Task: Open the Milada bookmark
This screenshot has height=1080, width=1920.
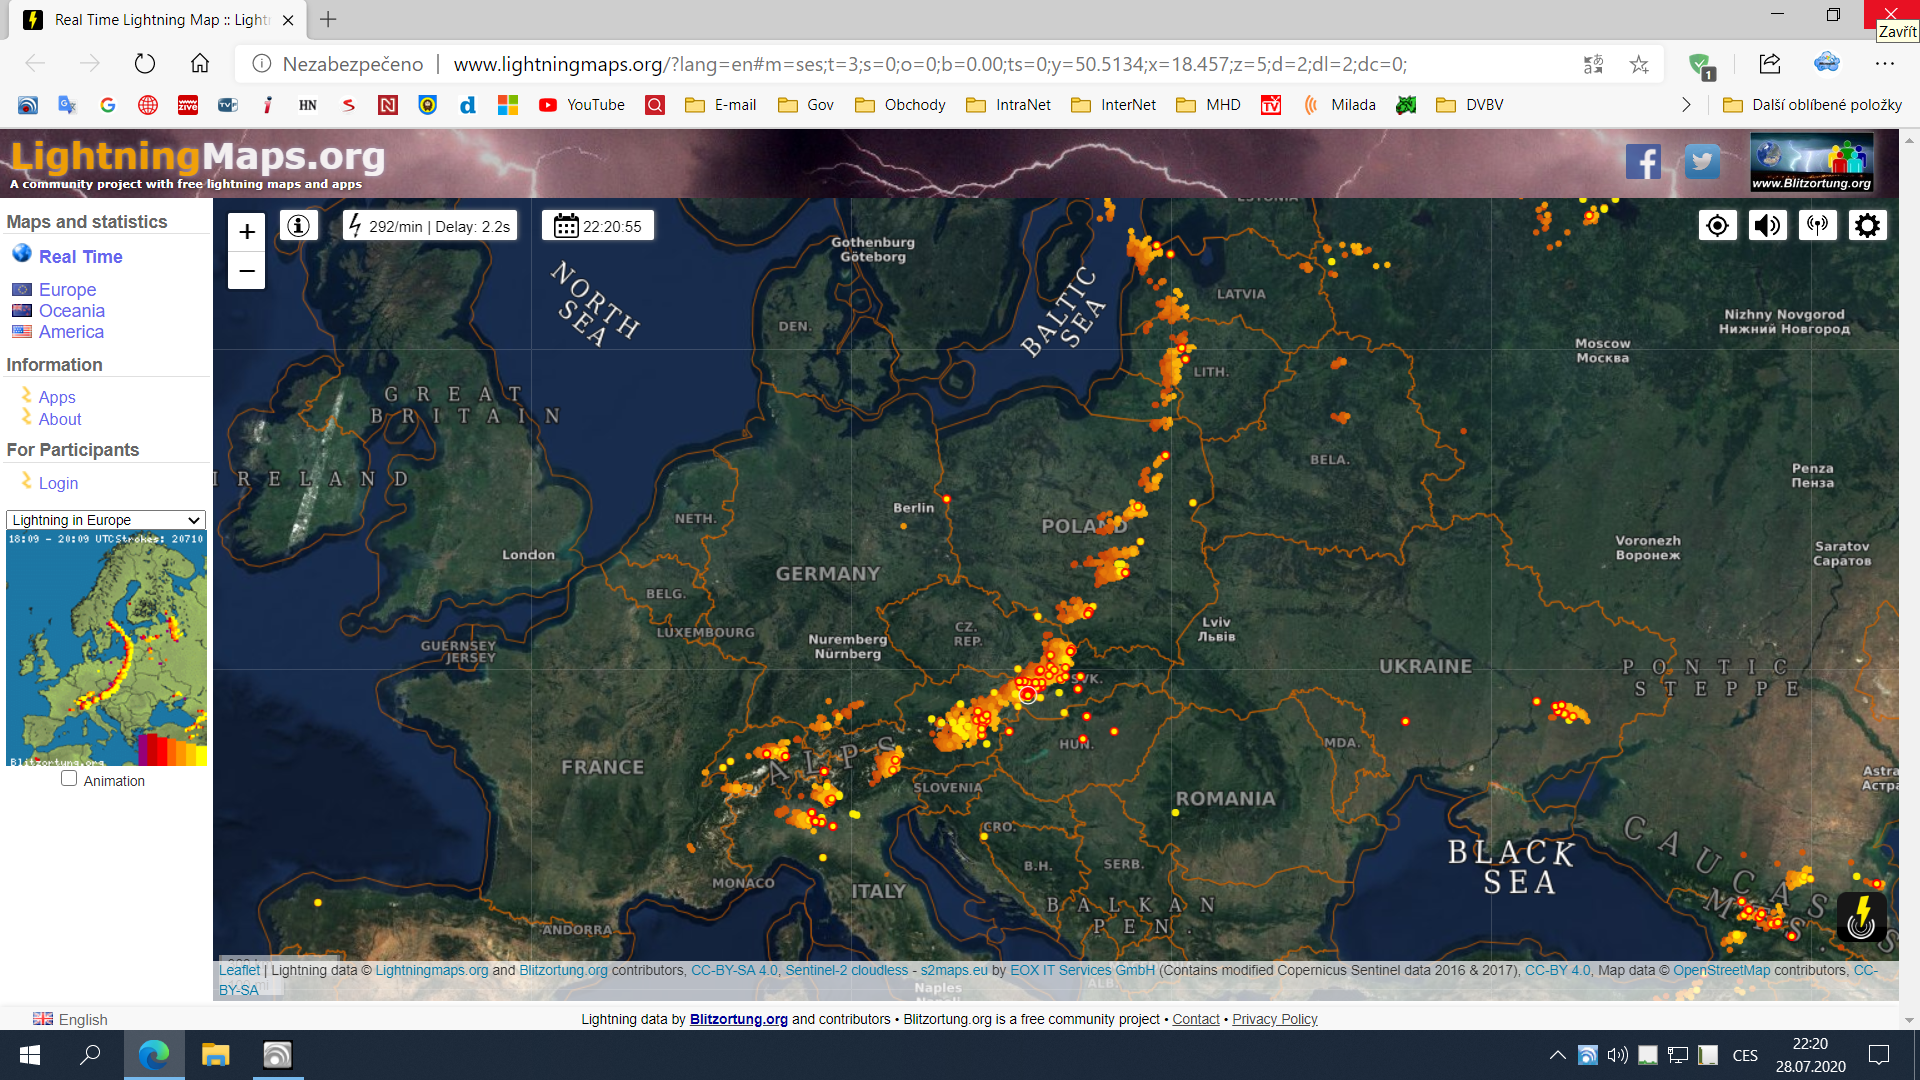Action: [x=1340, y=105]
